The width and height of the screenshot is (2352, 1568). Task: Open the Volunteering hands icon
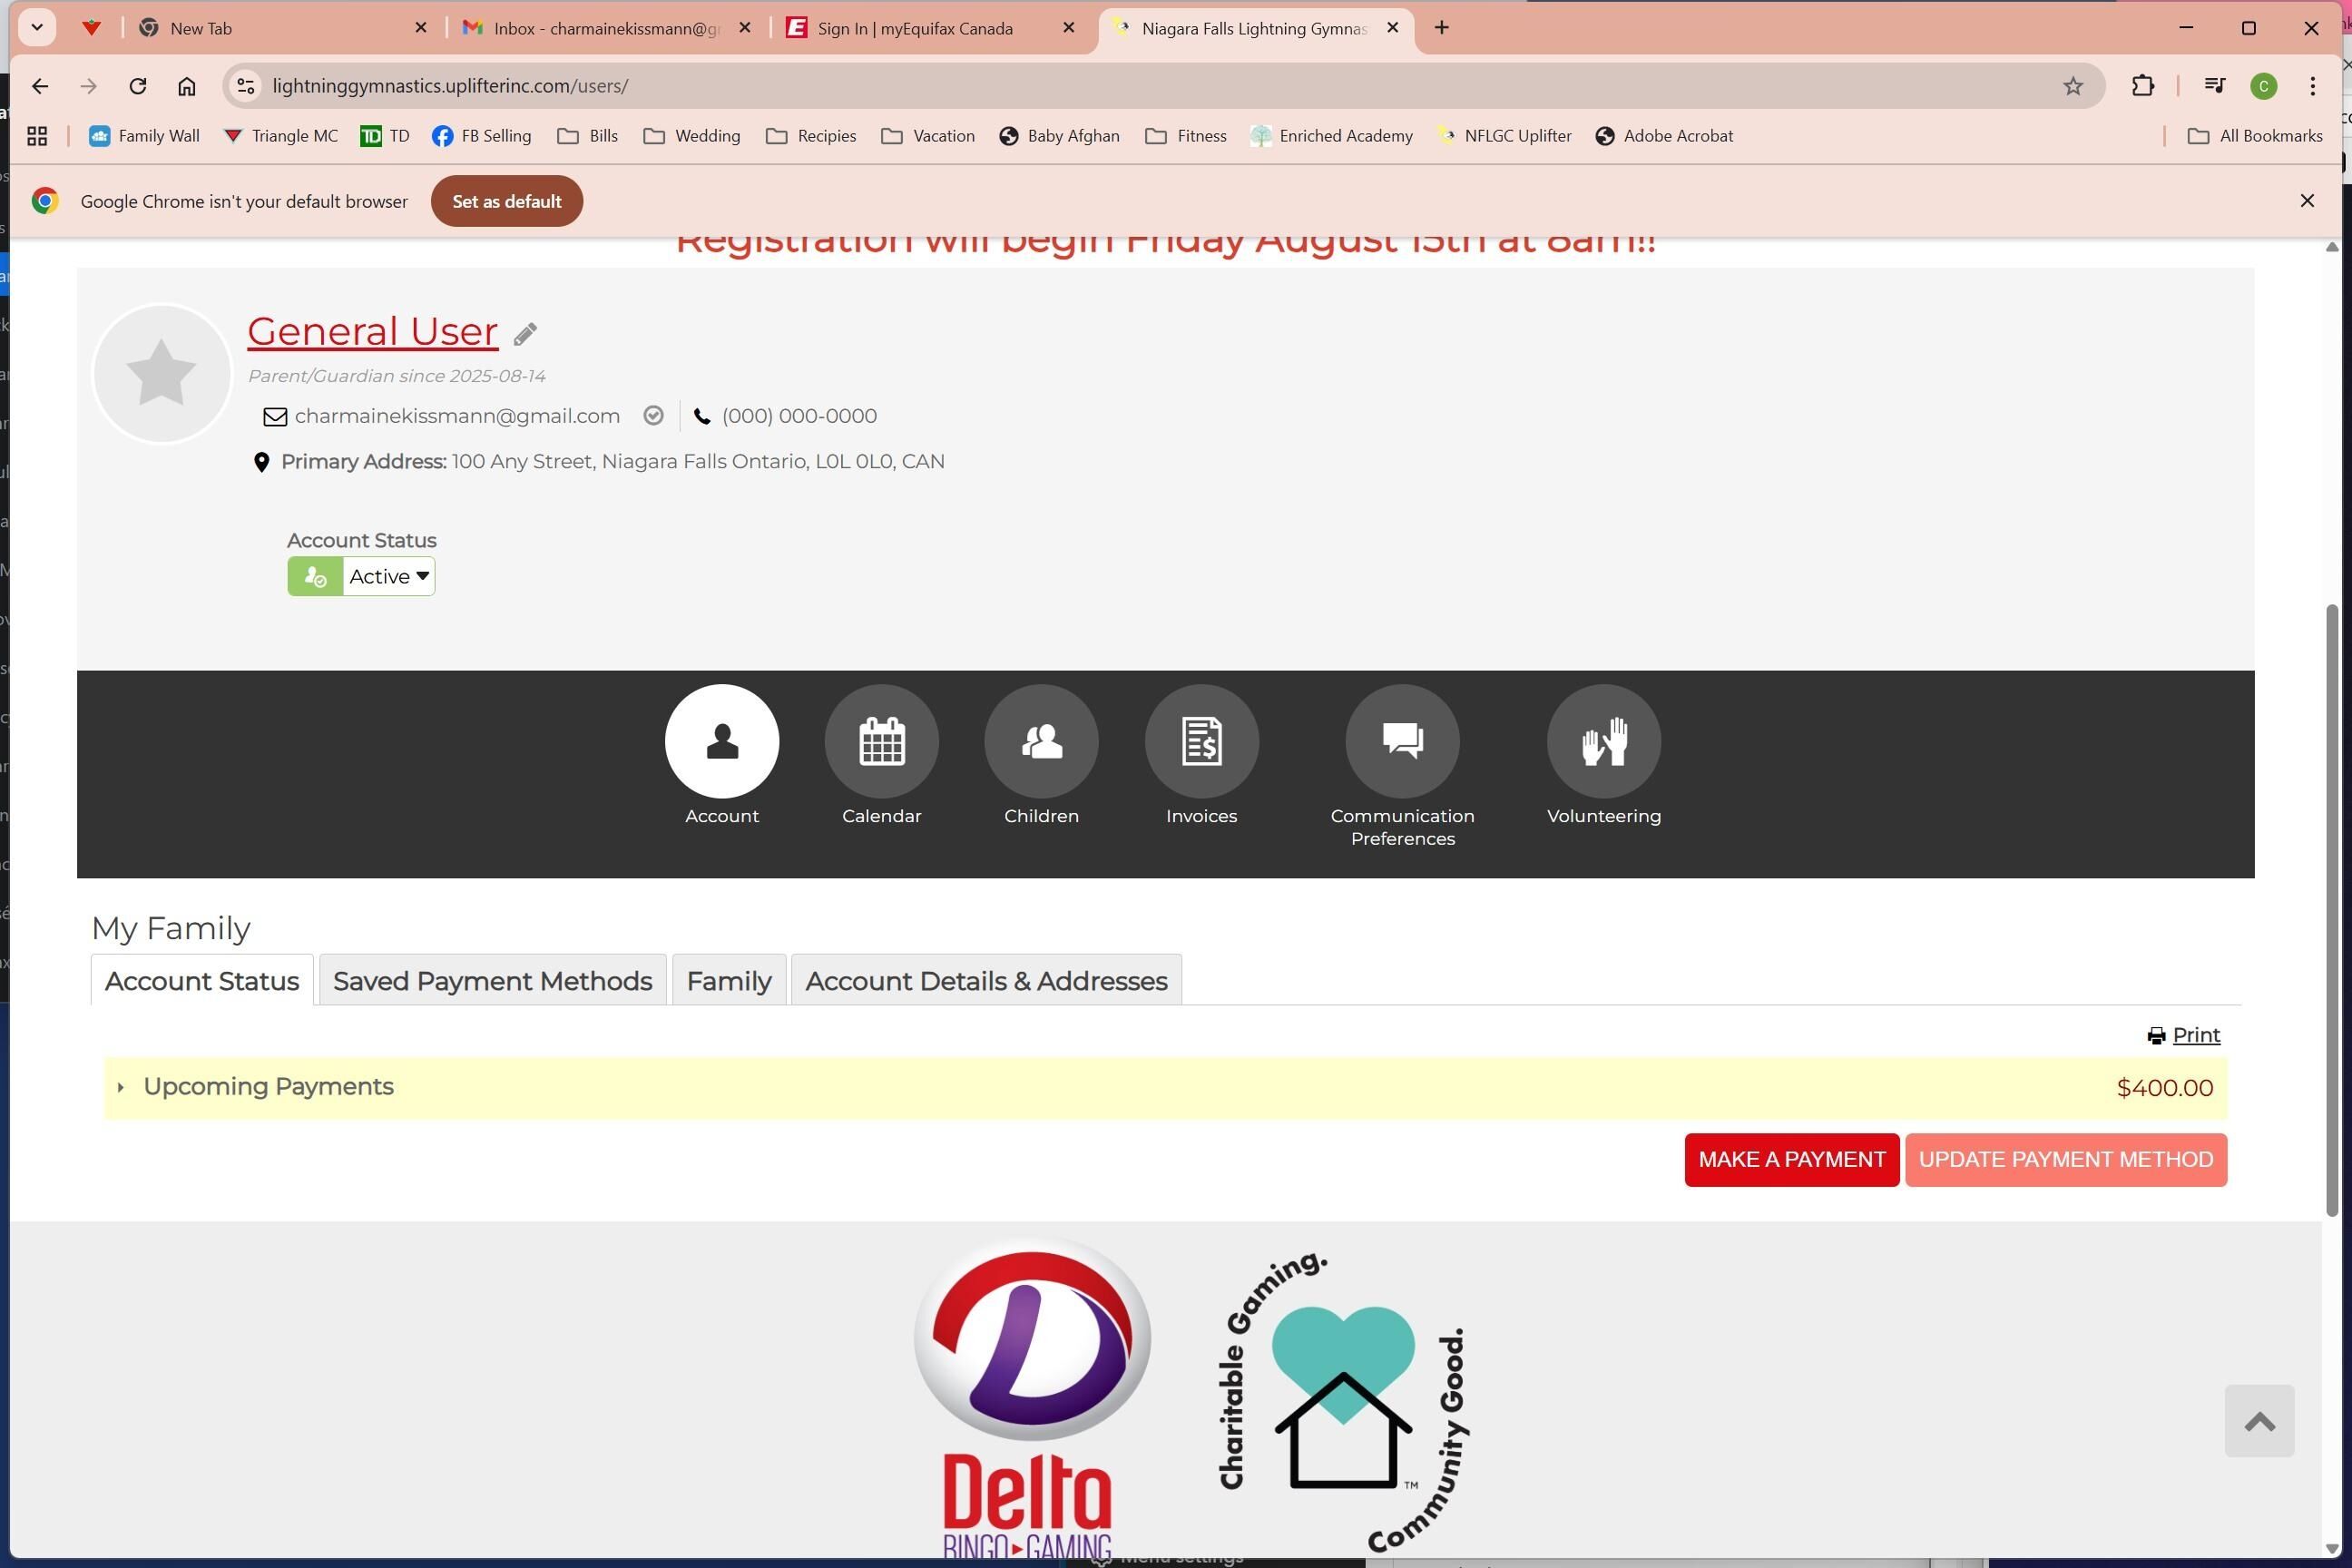click(1603, 741)
